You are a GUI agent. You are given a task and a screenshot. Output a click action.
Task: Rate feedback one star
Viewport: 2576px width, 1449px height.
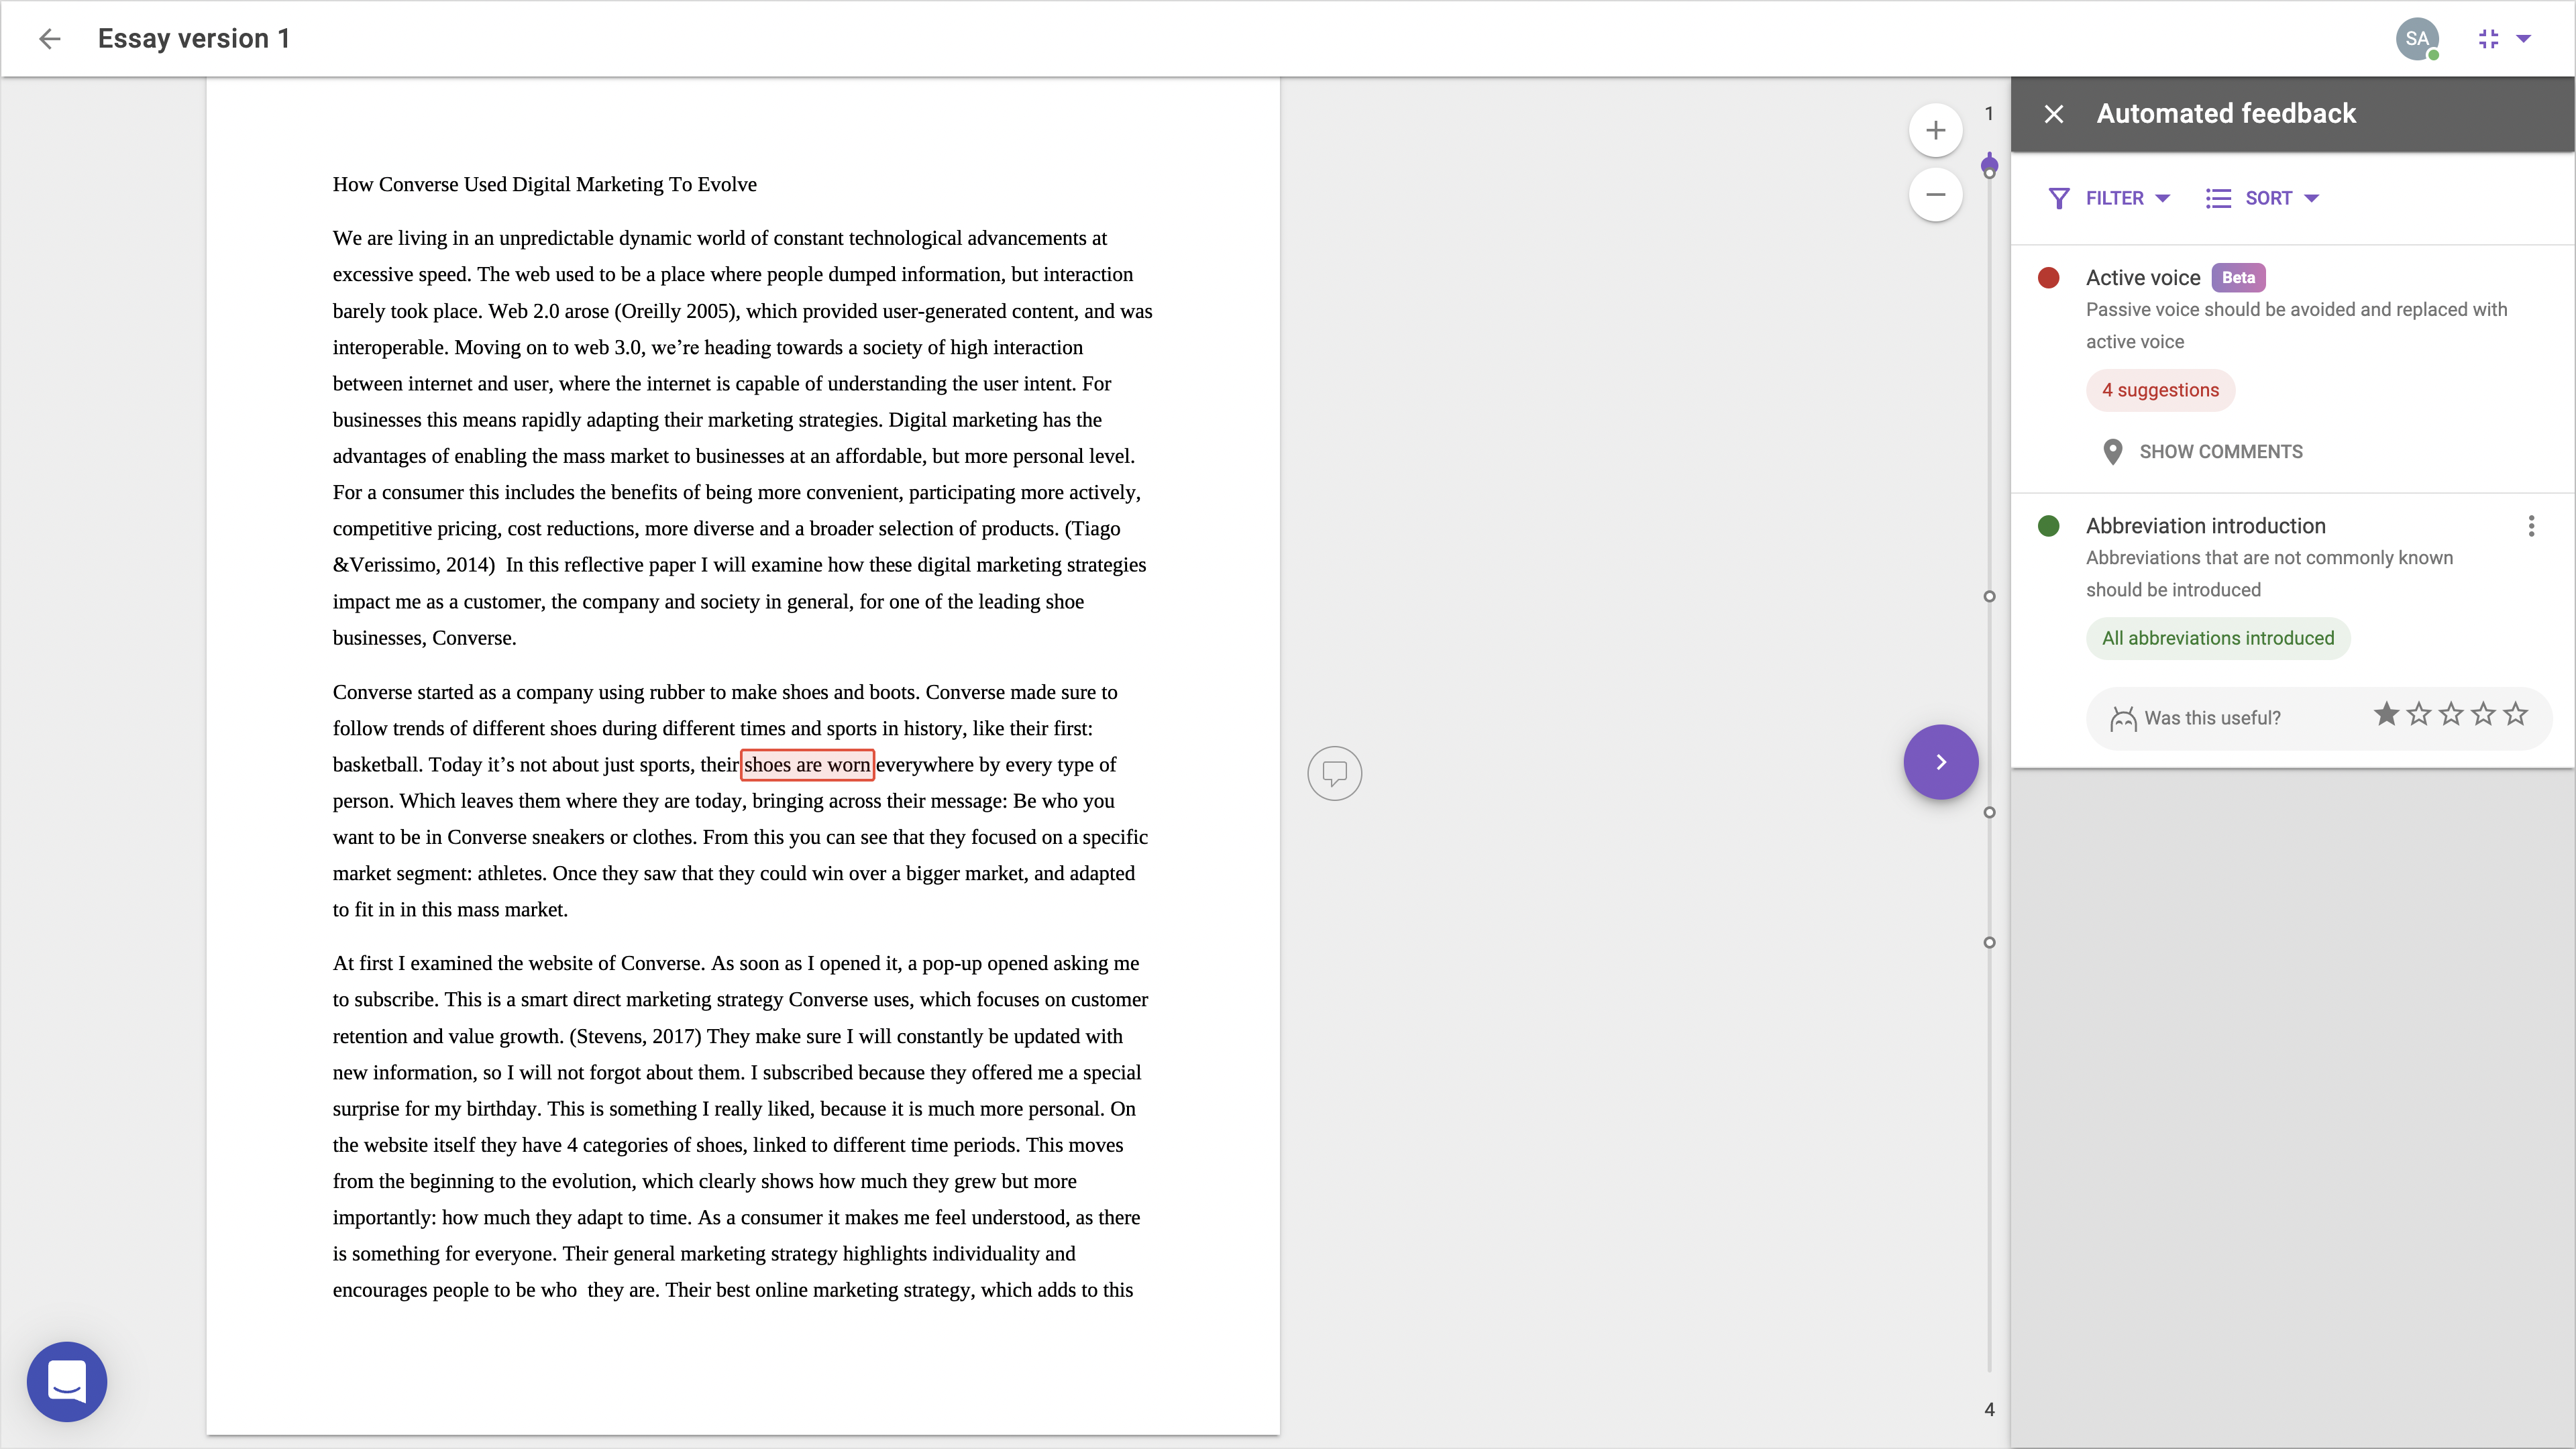pyautogui.click(x=2386, y=714)
